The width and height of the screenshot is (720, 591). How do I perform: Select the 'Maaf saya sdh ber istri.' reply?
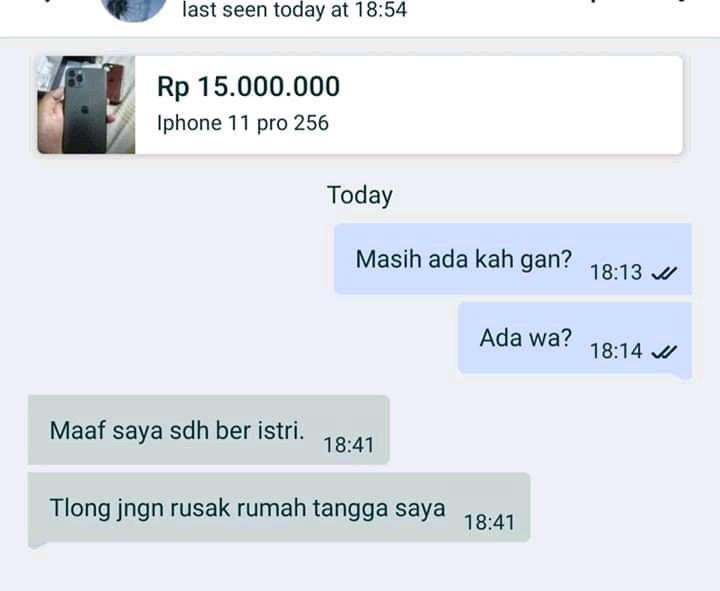(209, 430)
